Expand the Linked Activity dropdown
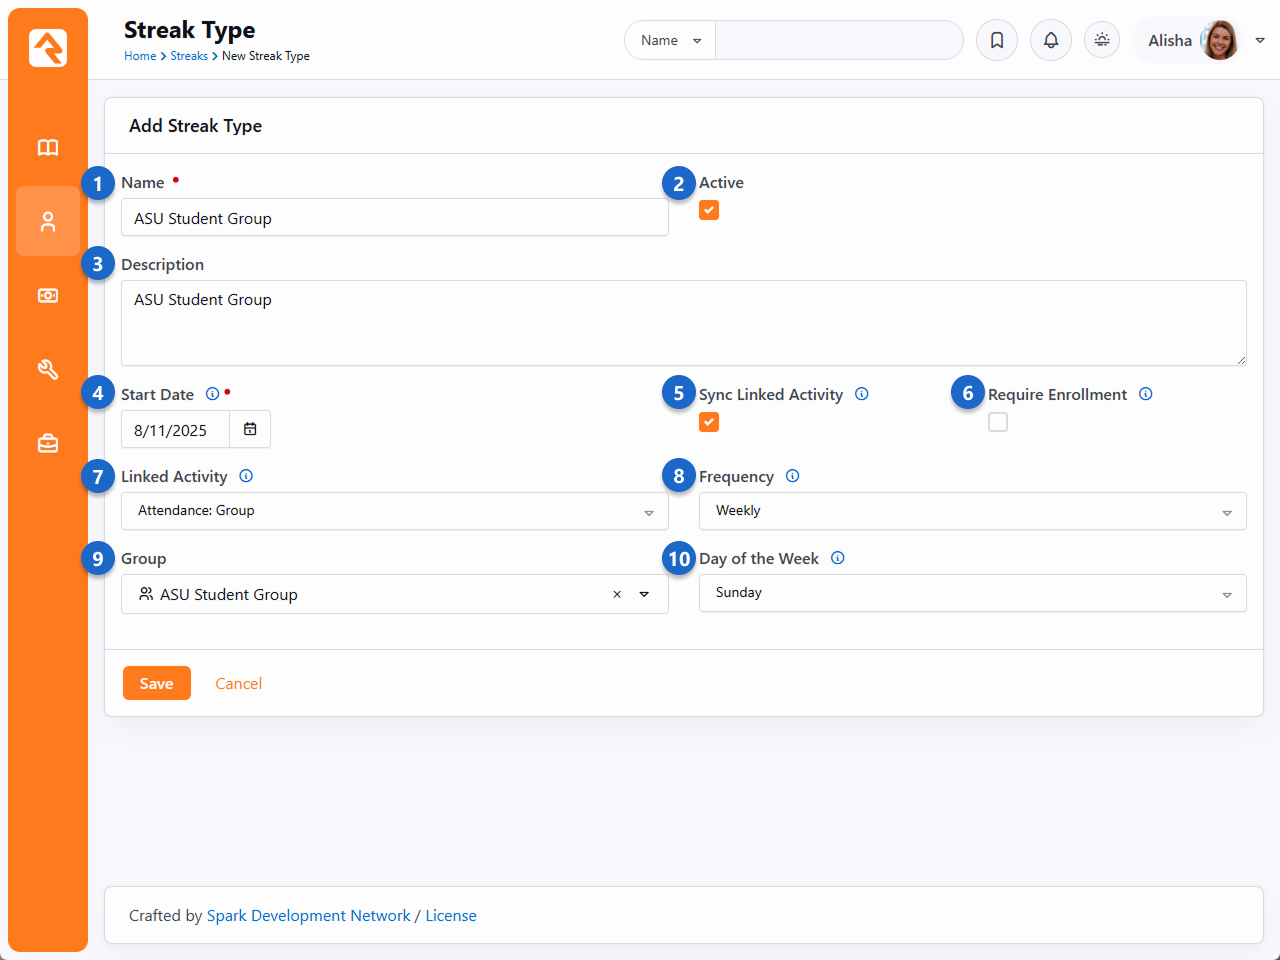1280x960 pixels. coord(394,511)
